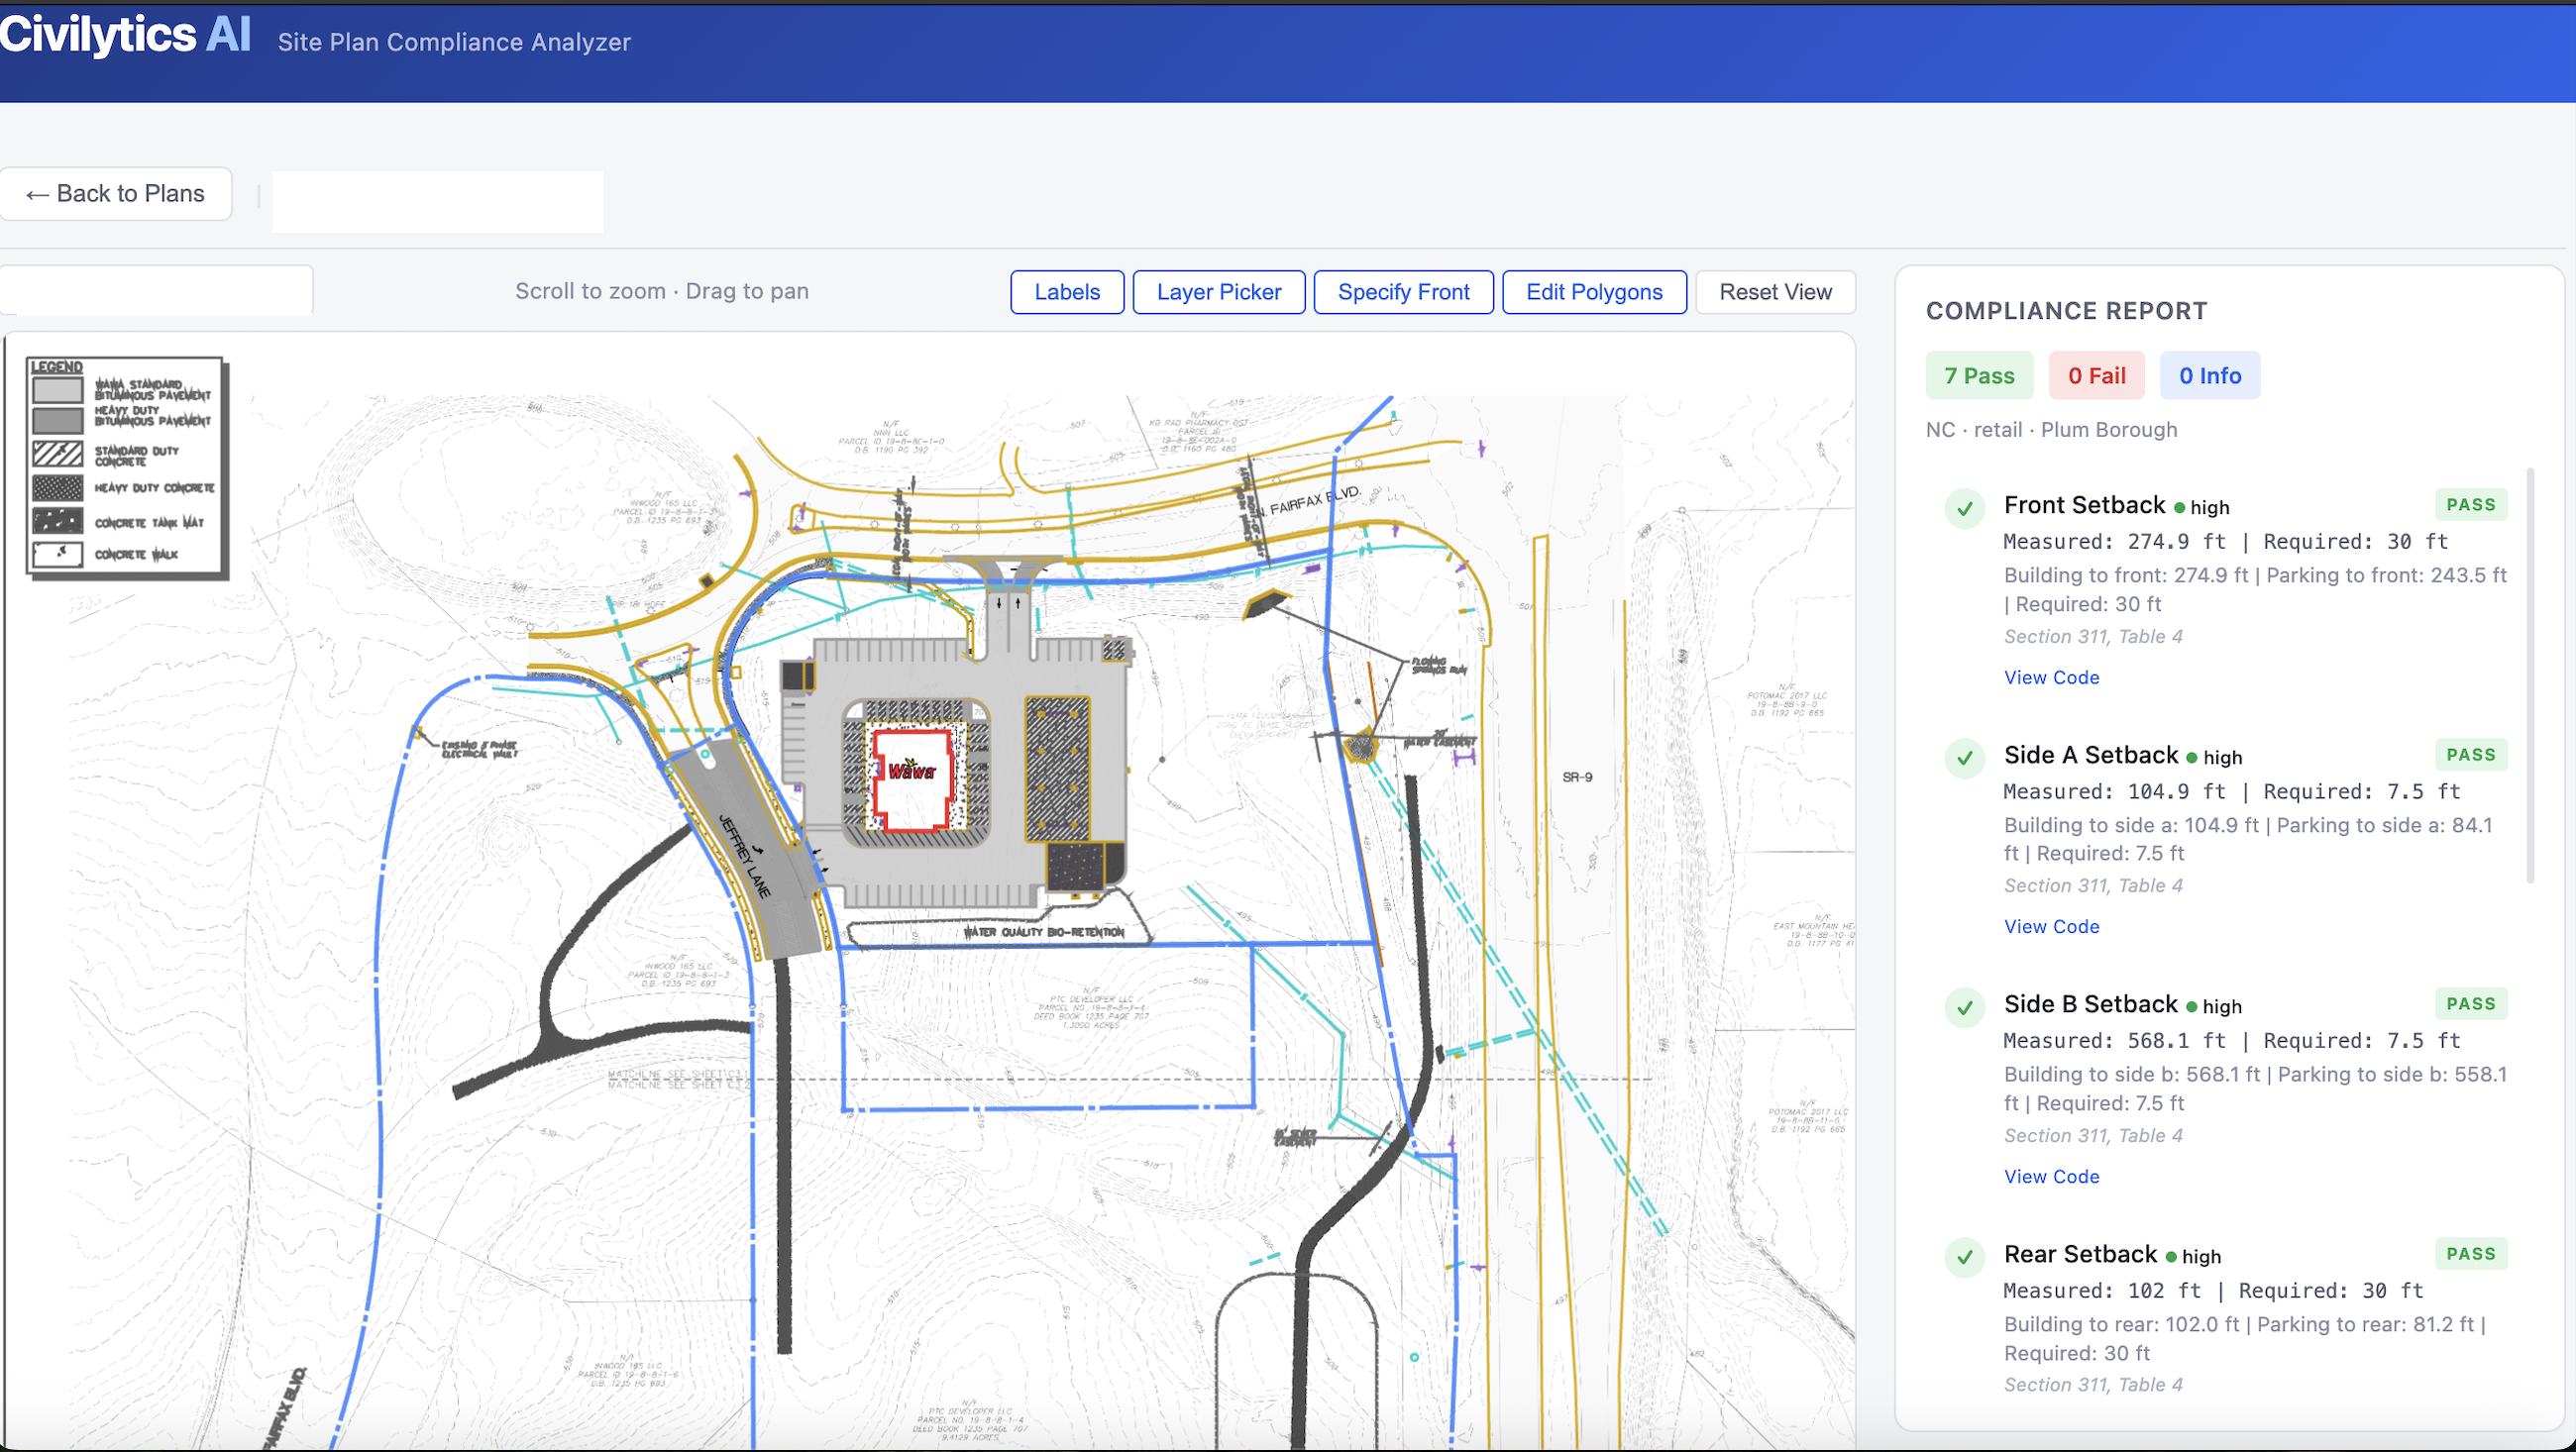The width and height of the screenshot is (2576, 1452).
Task: Click the green checkmark beside Rear Setback
Action: tap(1964, 1258)
